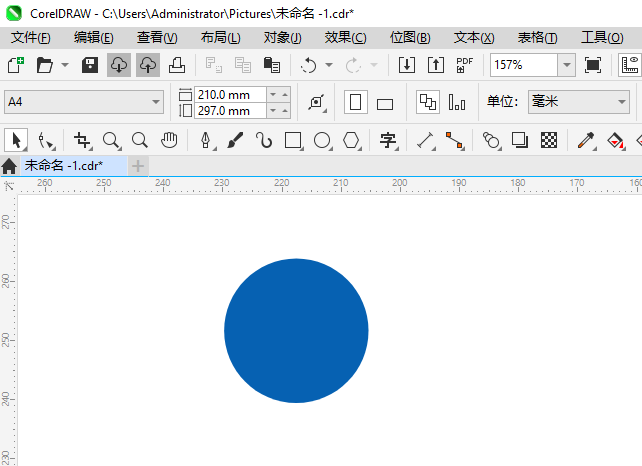Open the page width dropdown arrow
This screenshot has height=466, width=642.
coord(273,95)
